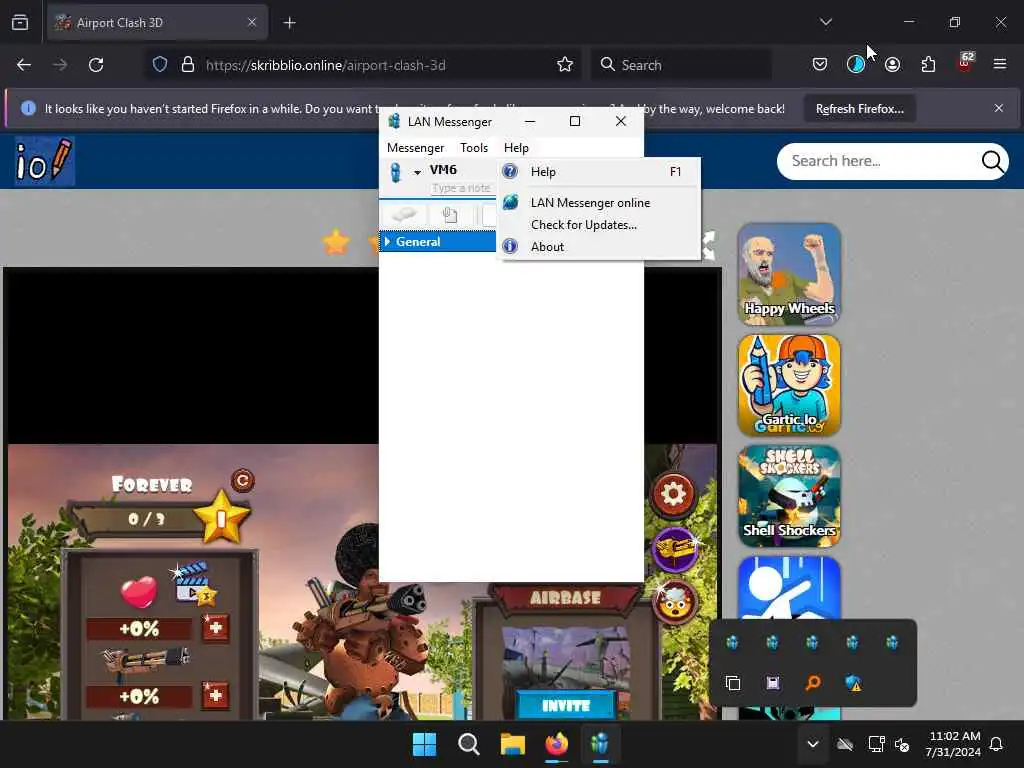Open the notifications bell icon

click(997, 744)
